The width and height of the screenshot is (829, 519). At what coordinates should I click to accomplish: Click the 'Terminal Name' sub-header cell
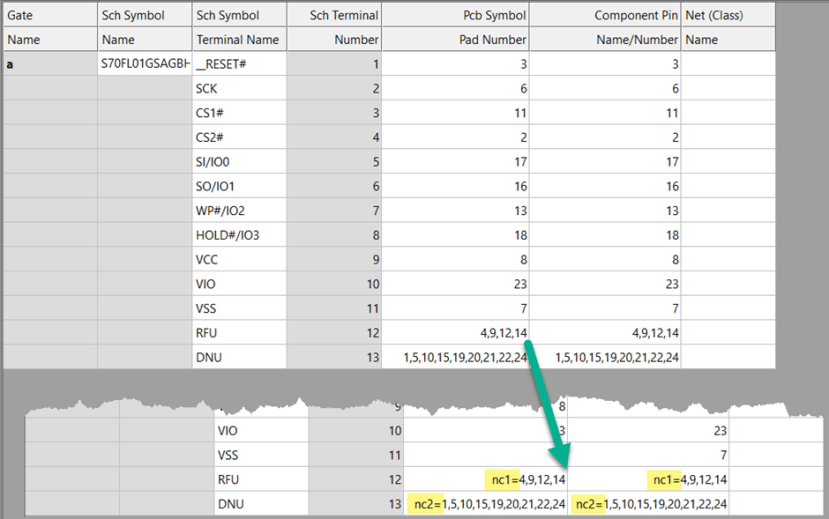coord(240,40)
